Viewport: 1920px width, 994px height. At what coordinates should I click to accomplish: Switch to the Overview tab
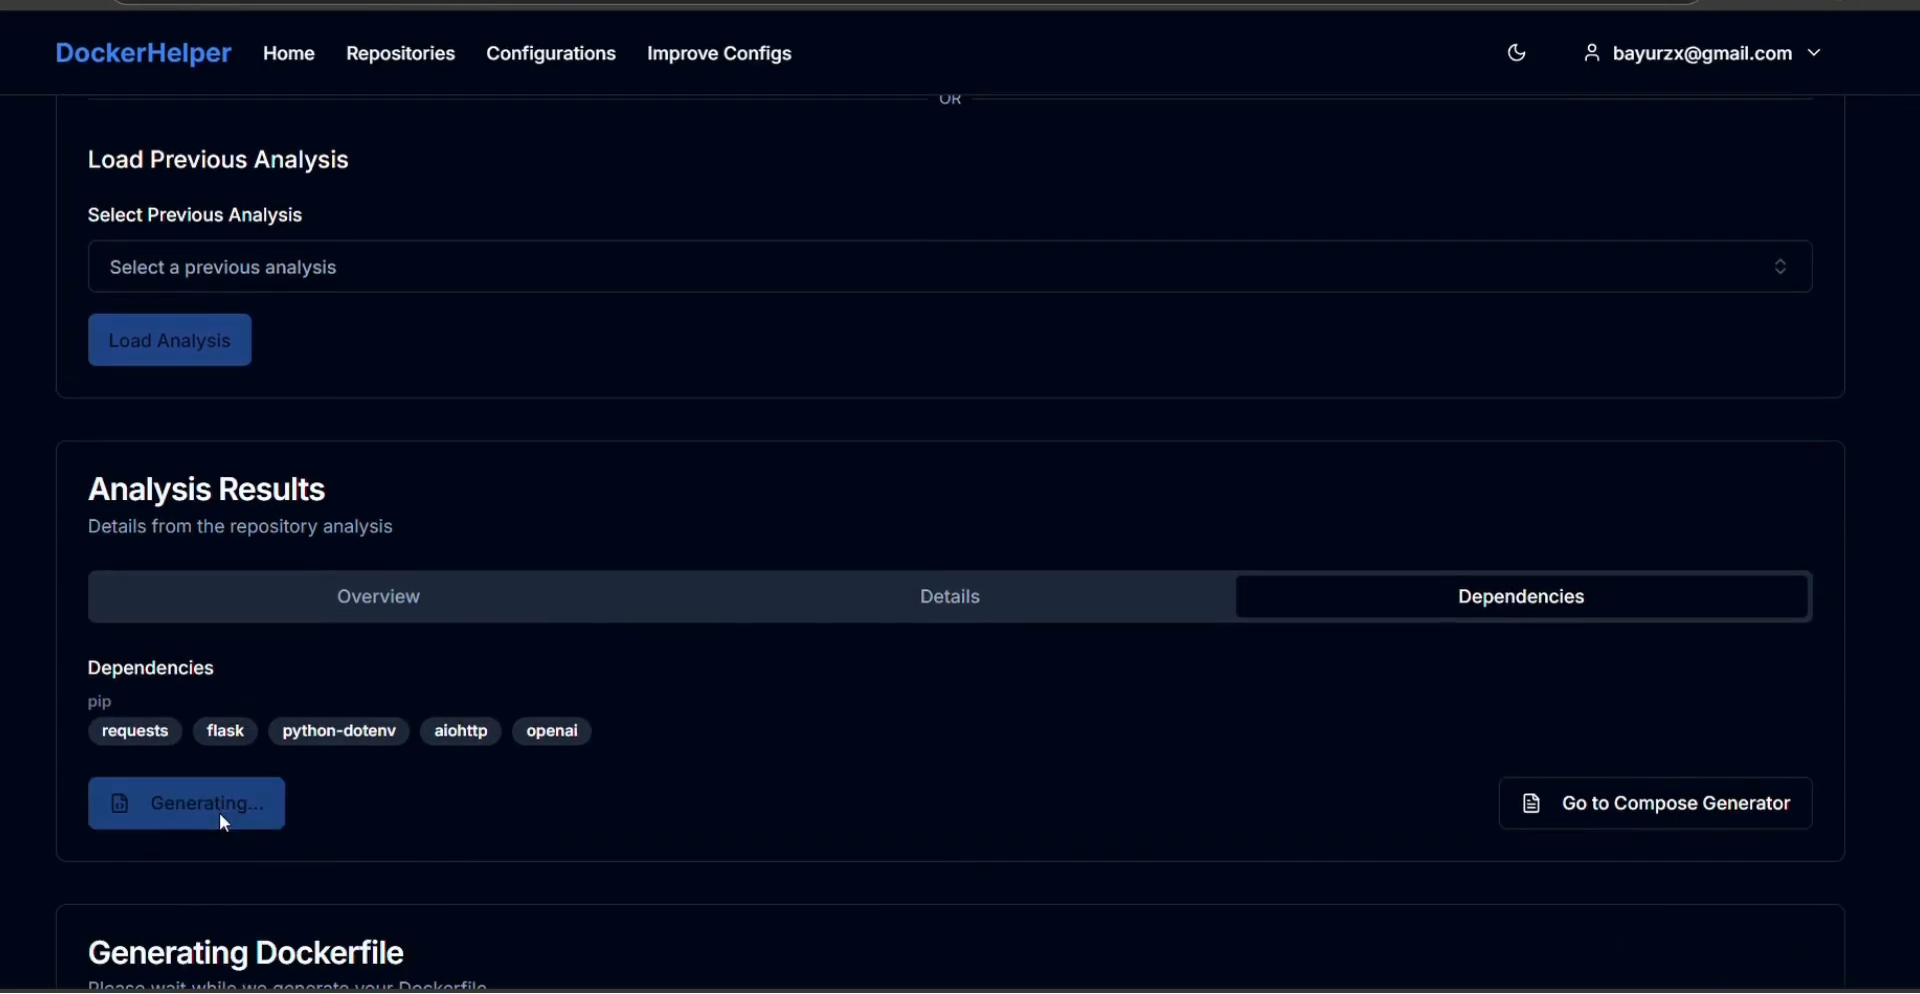pyautogui.click(x=378, y=597)
